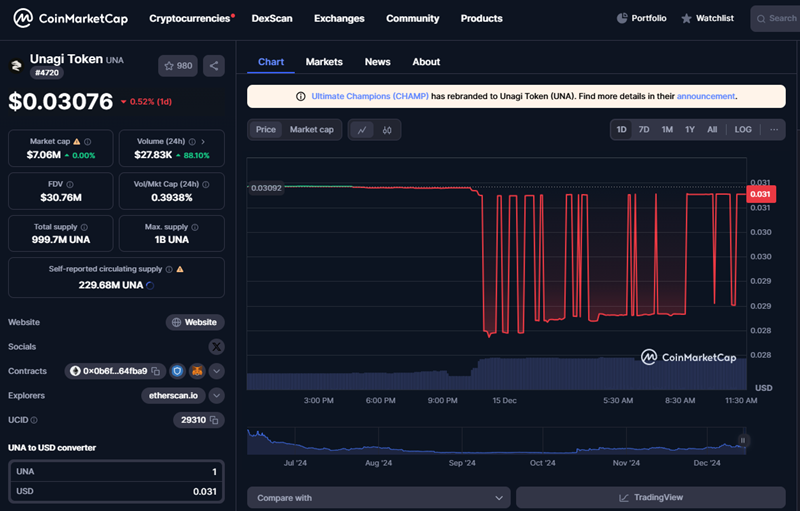This screenshot has height=511, width=800.
Task: Copy the contract address 0x0b6f...64fba9
Action: coord(156,371)
